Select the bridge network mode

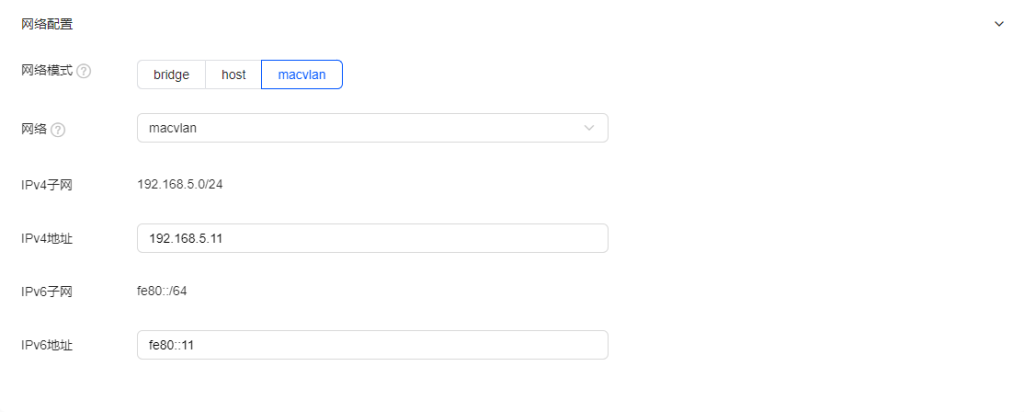171,75
